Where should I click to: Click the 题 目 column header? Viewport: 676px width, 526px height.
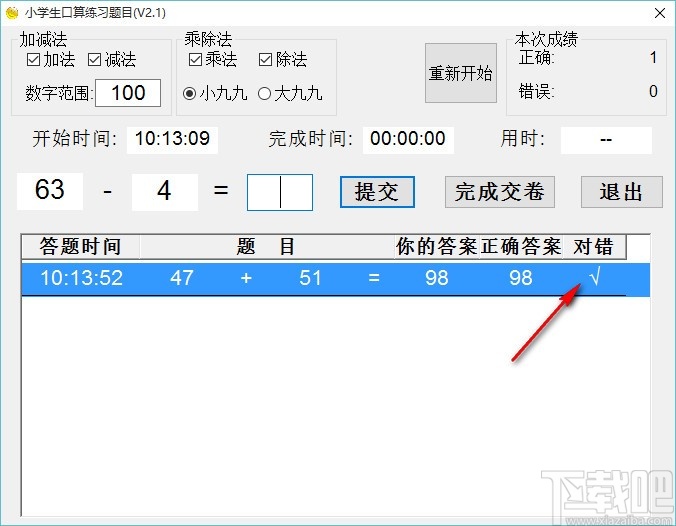266,247
